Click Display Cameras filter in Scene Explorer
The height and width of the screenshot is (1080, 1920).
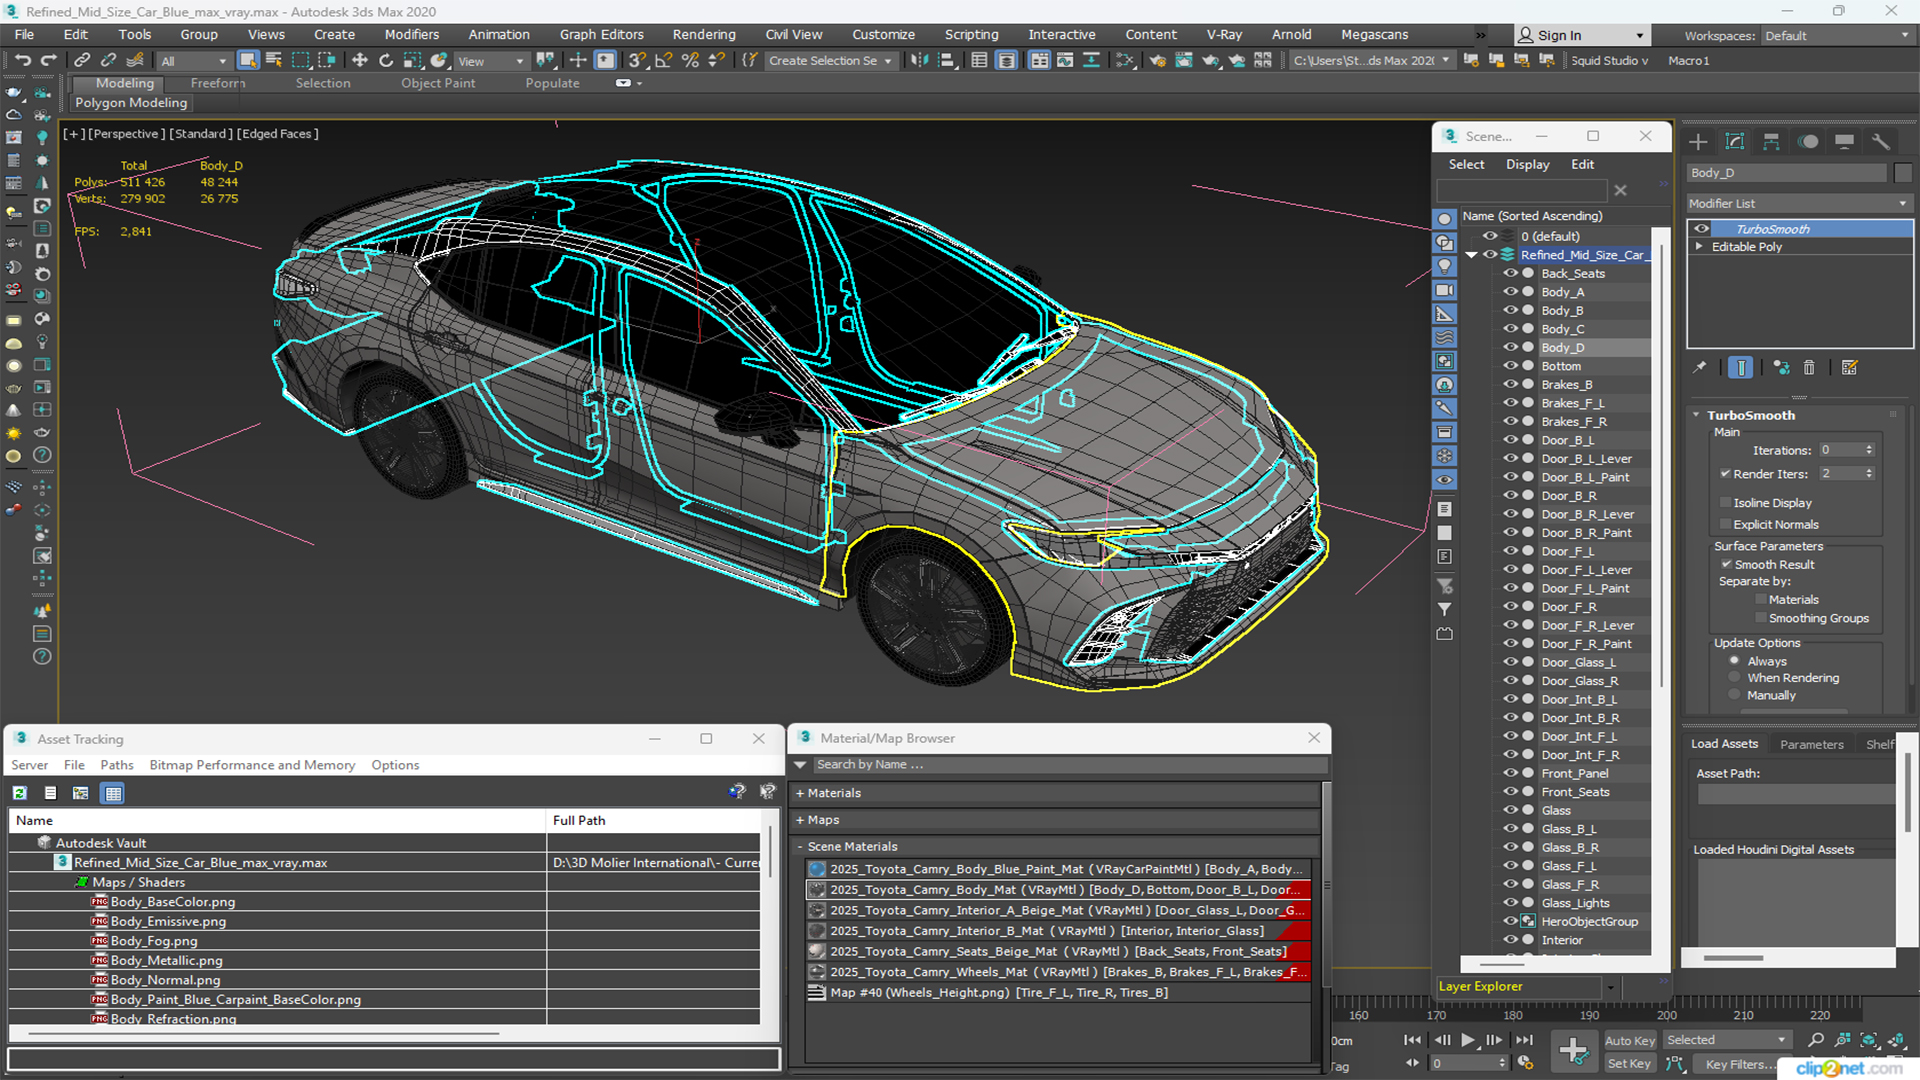click(x=1445, y=290)
